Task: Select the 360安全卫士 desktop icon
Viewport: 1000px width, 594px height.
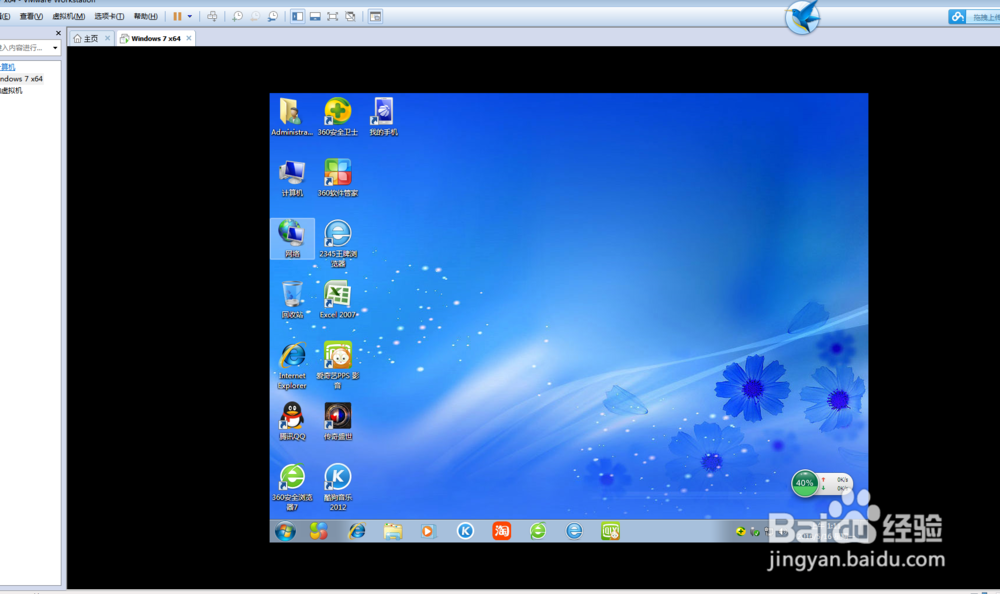Action: (x=337, y=117)
